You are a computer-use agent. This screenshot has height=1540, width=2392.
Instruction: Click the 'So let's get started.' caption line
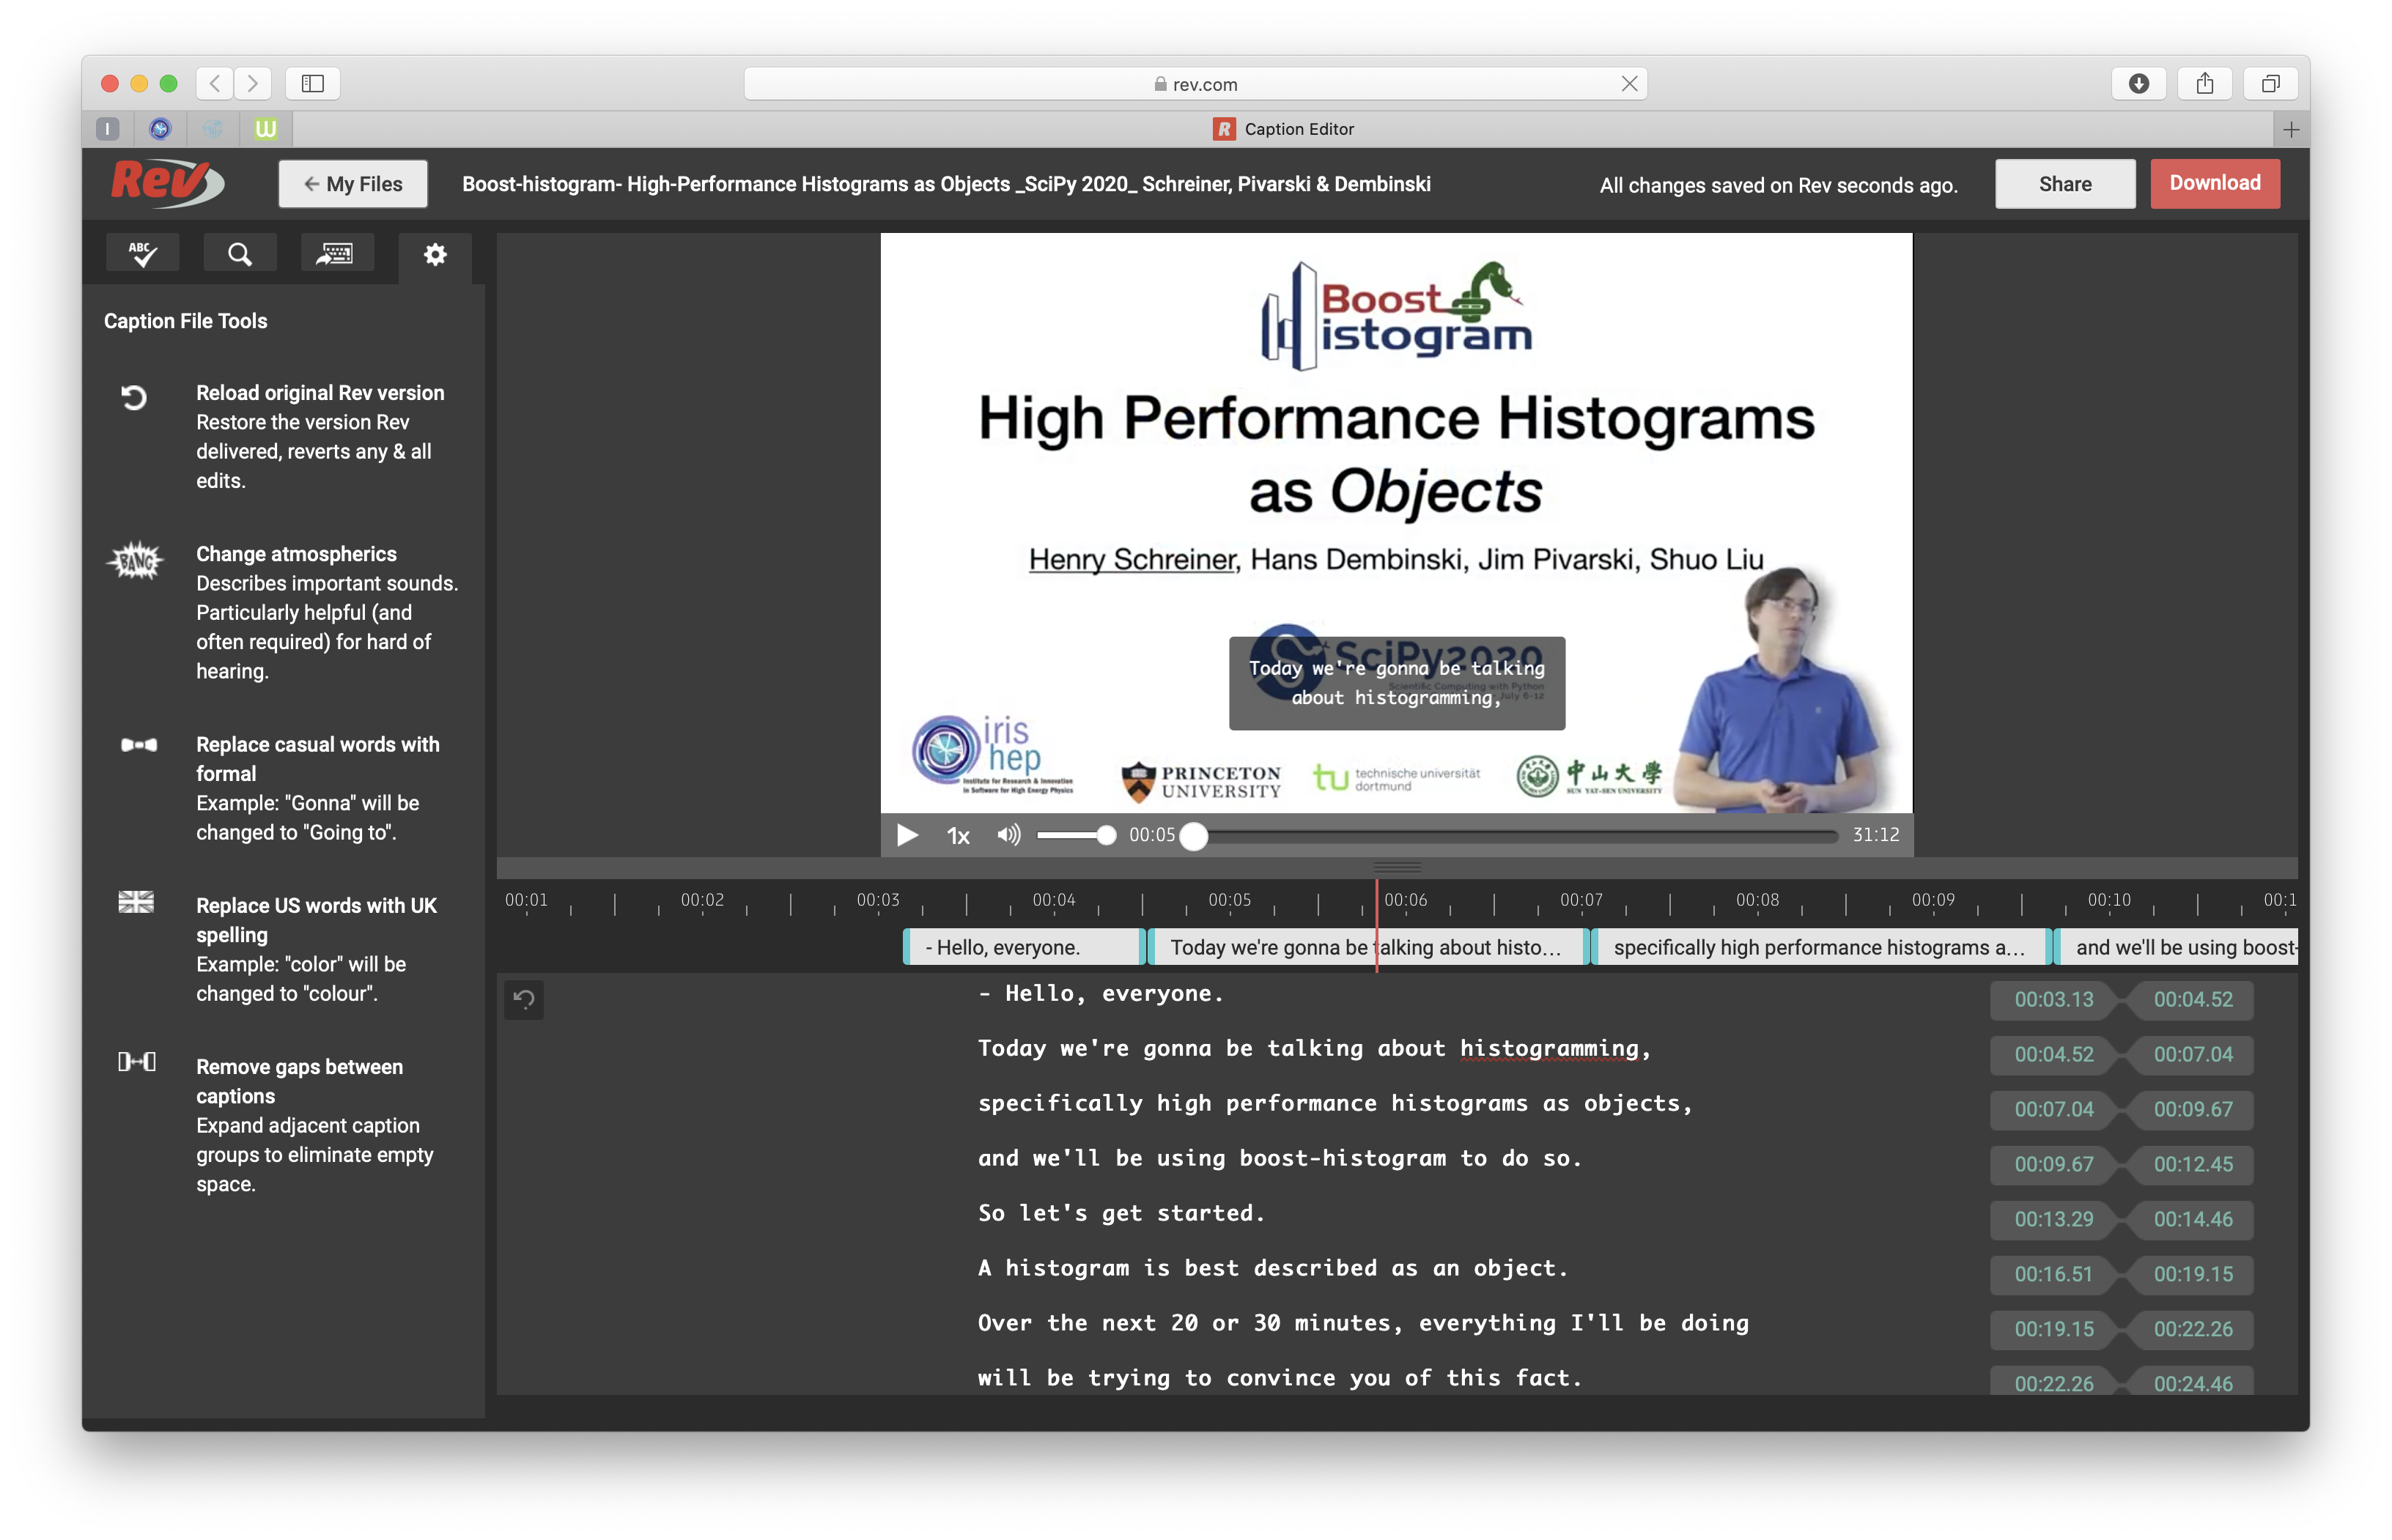point(1121,1213)
